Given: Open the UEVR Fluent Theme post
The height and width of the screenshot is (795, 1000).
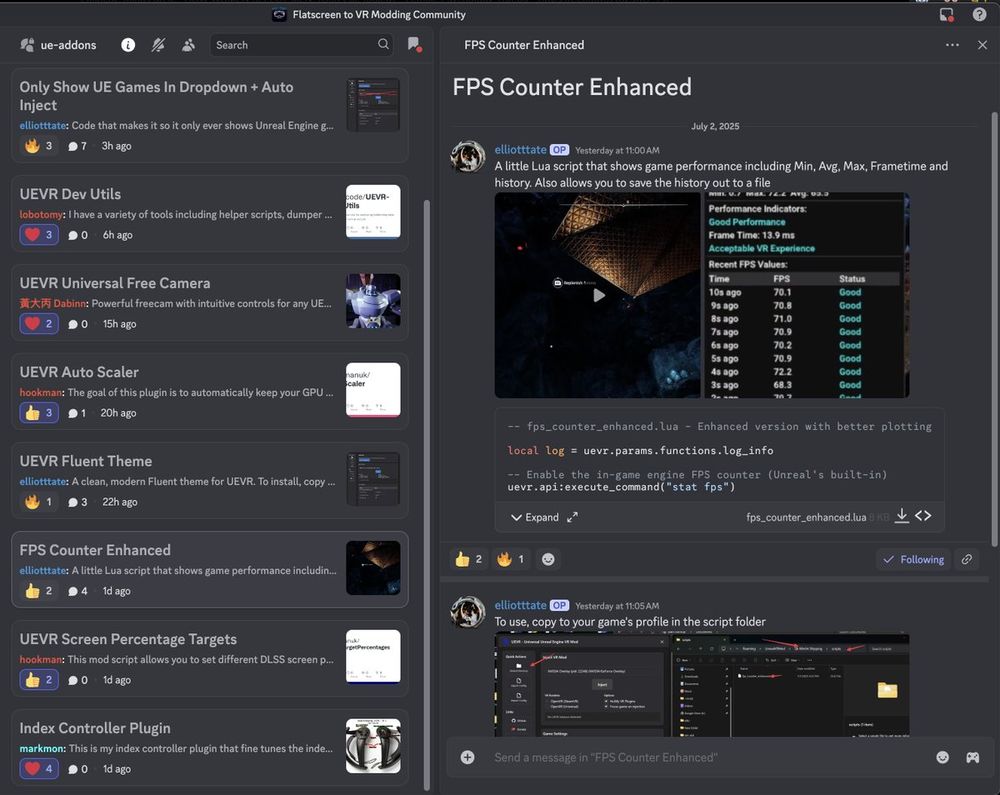Looking at the screenshot, I should [210, 481].
